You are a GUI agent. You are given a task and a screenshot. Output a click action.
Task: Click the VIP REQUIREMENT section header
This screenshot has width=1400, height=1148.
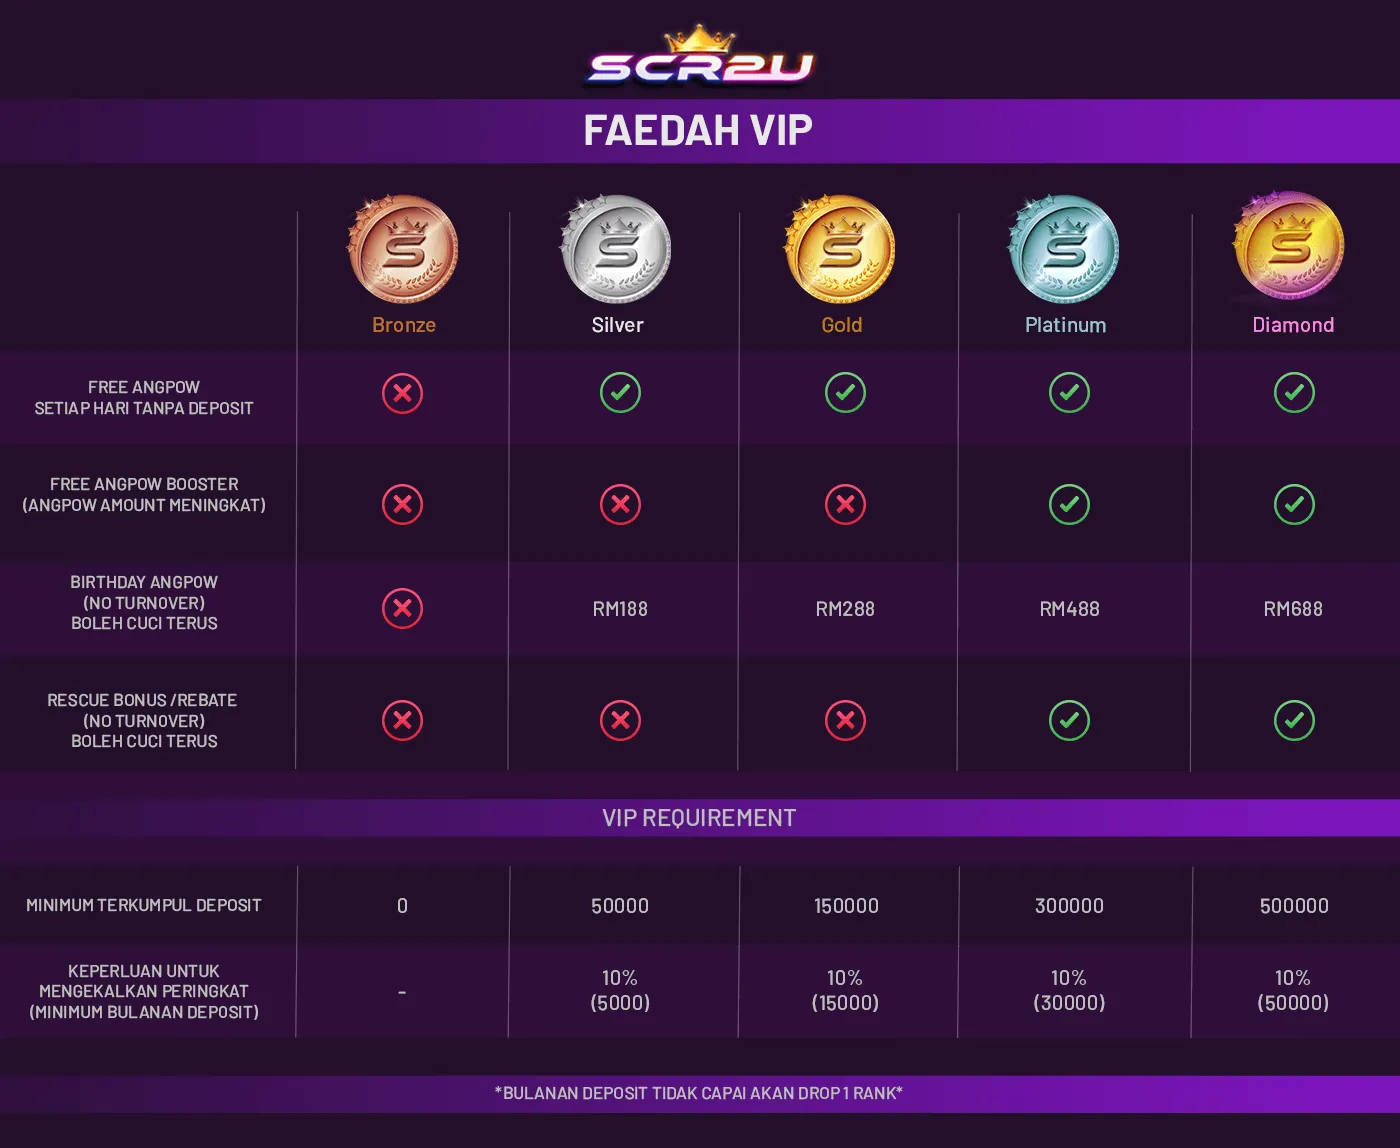[700, 818]
